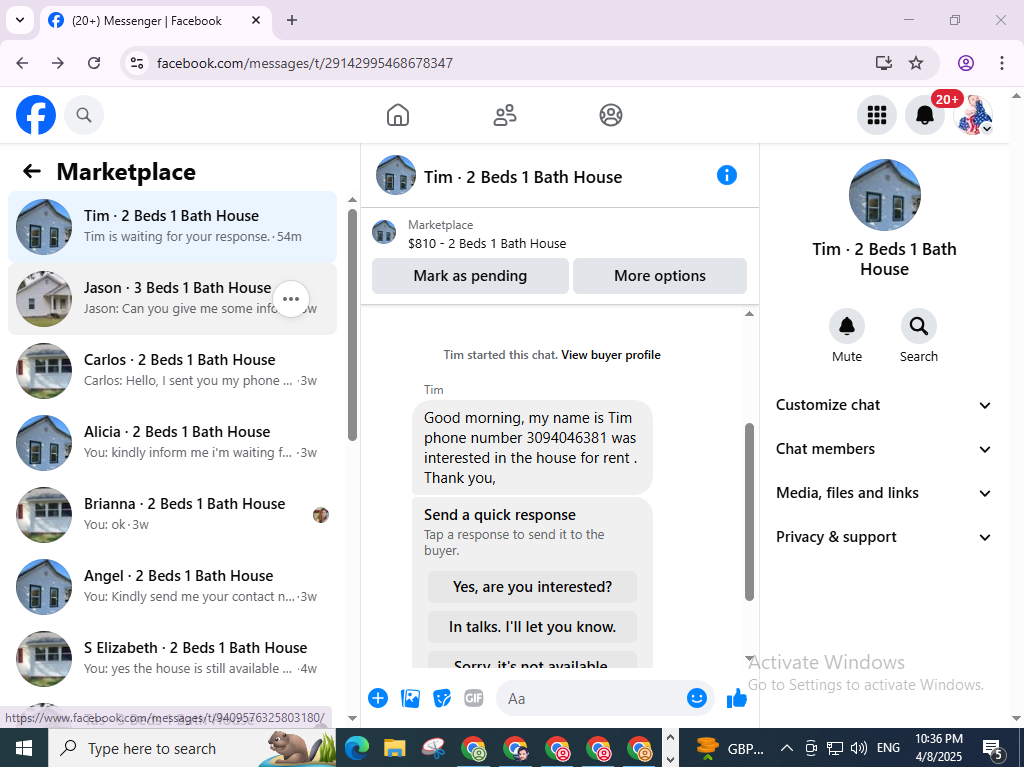This screenshot has width=1024, height=767.
Task: Open notifications bell with 20+ badge
Action: 925,115
